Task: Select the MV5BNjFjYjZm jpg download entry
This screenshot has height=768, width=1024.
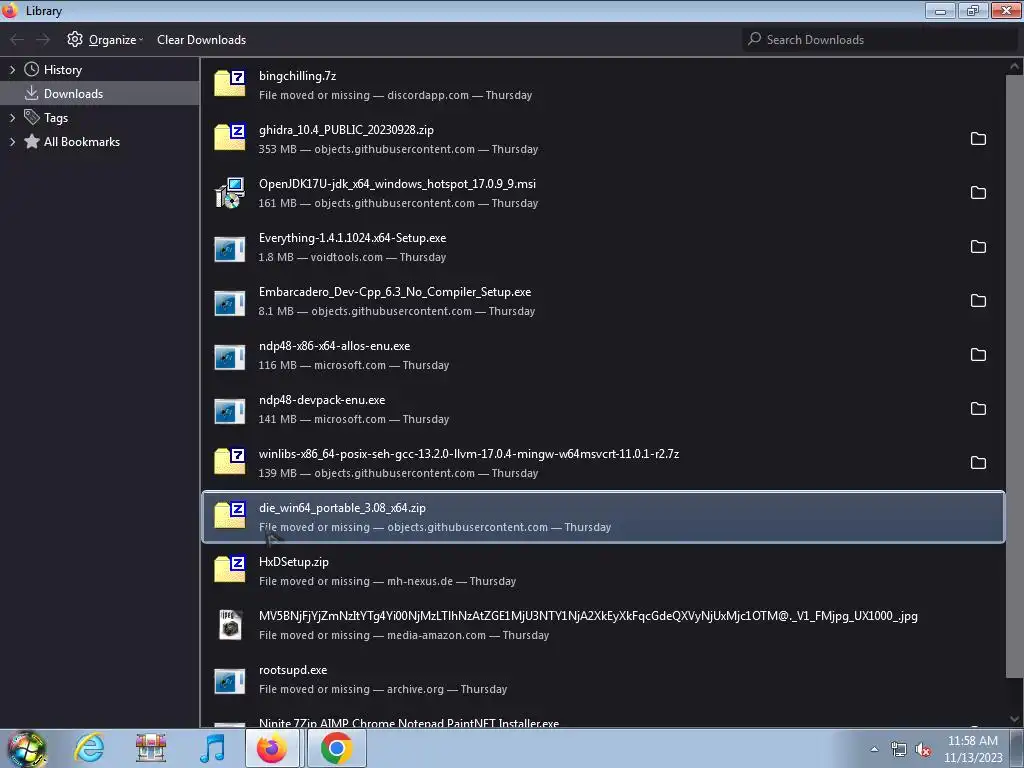Action: click(x=603, y=624)
